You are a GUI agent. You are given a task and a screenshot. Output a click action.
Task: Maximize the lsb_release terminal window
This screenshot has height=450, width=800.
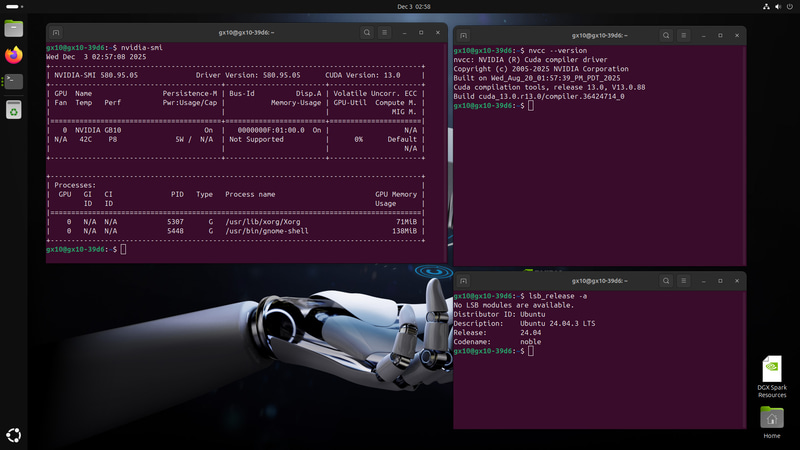click(x=720, y=281)
